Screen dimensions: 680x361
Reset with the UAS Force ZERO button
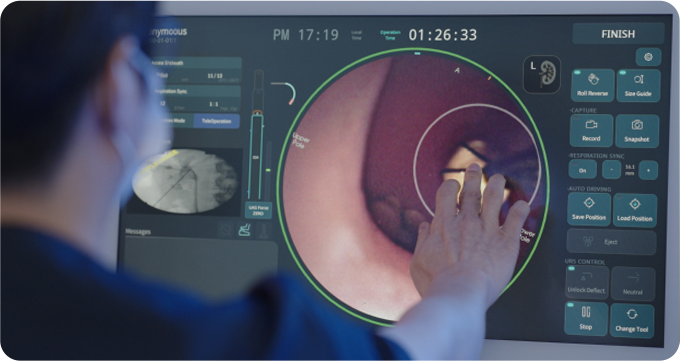point(258,210)
